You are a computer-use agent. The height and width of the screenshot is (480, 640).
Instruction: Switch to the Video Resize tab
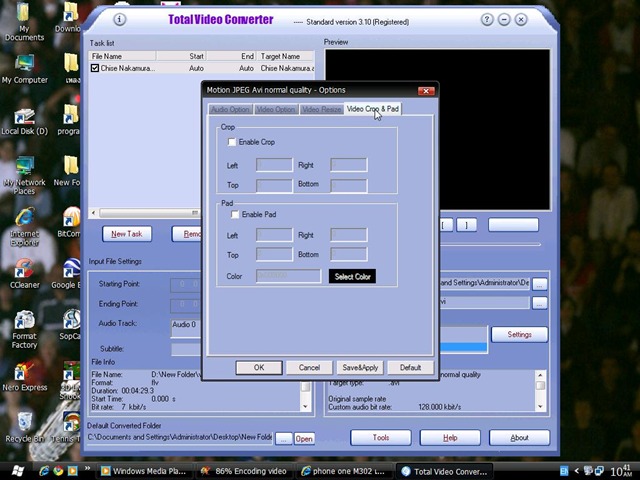click(x=321, y=109)
